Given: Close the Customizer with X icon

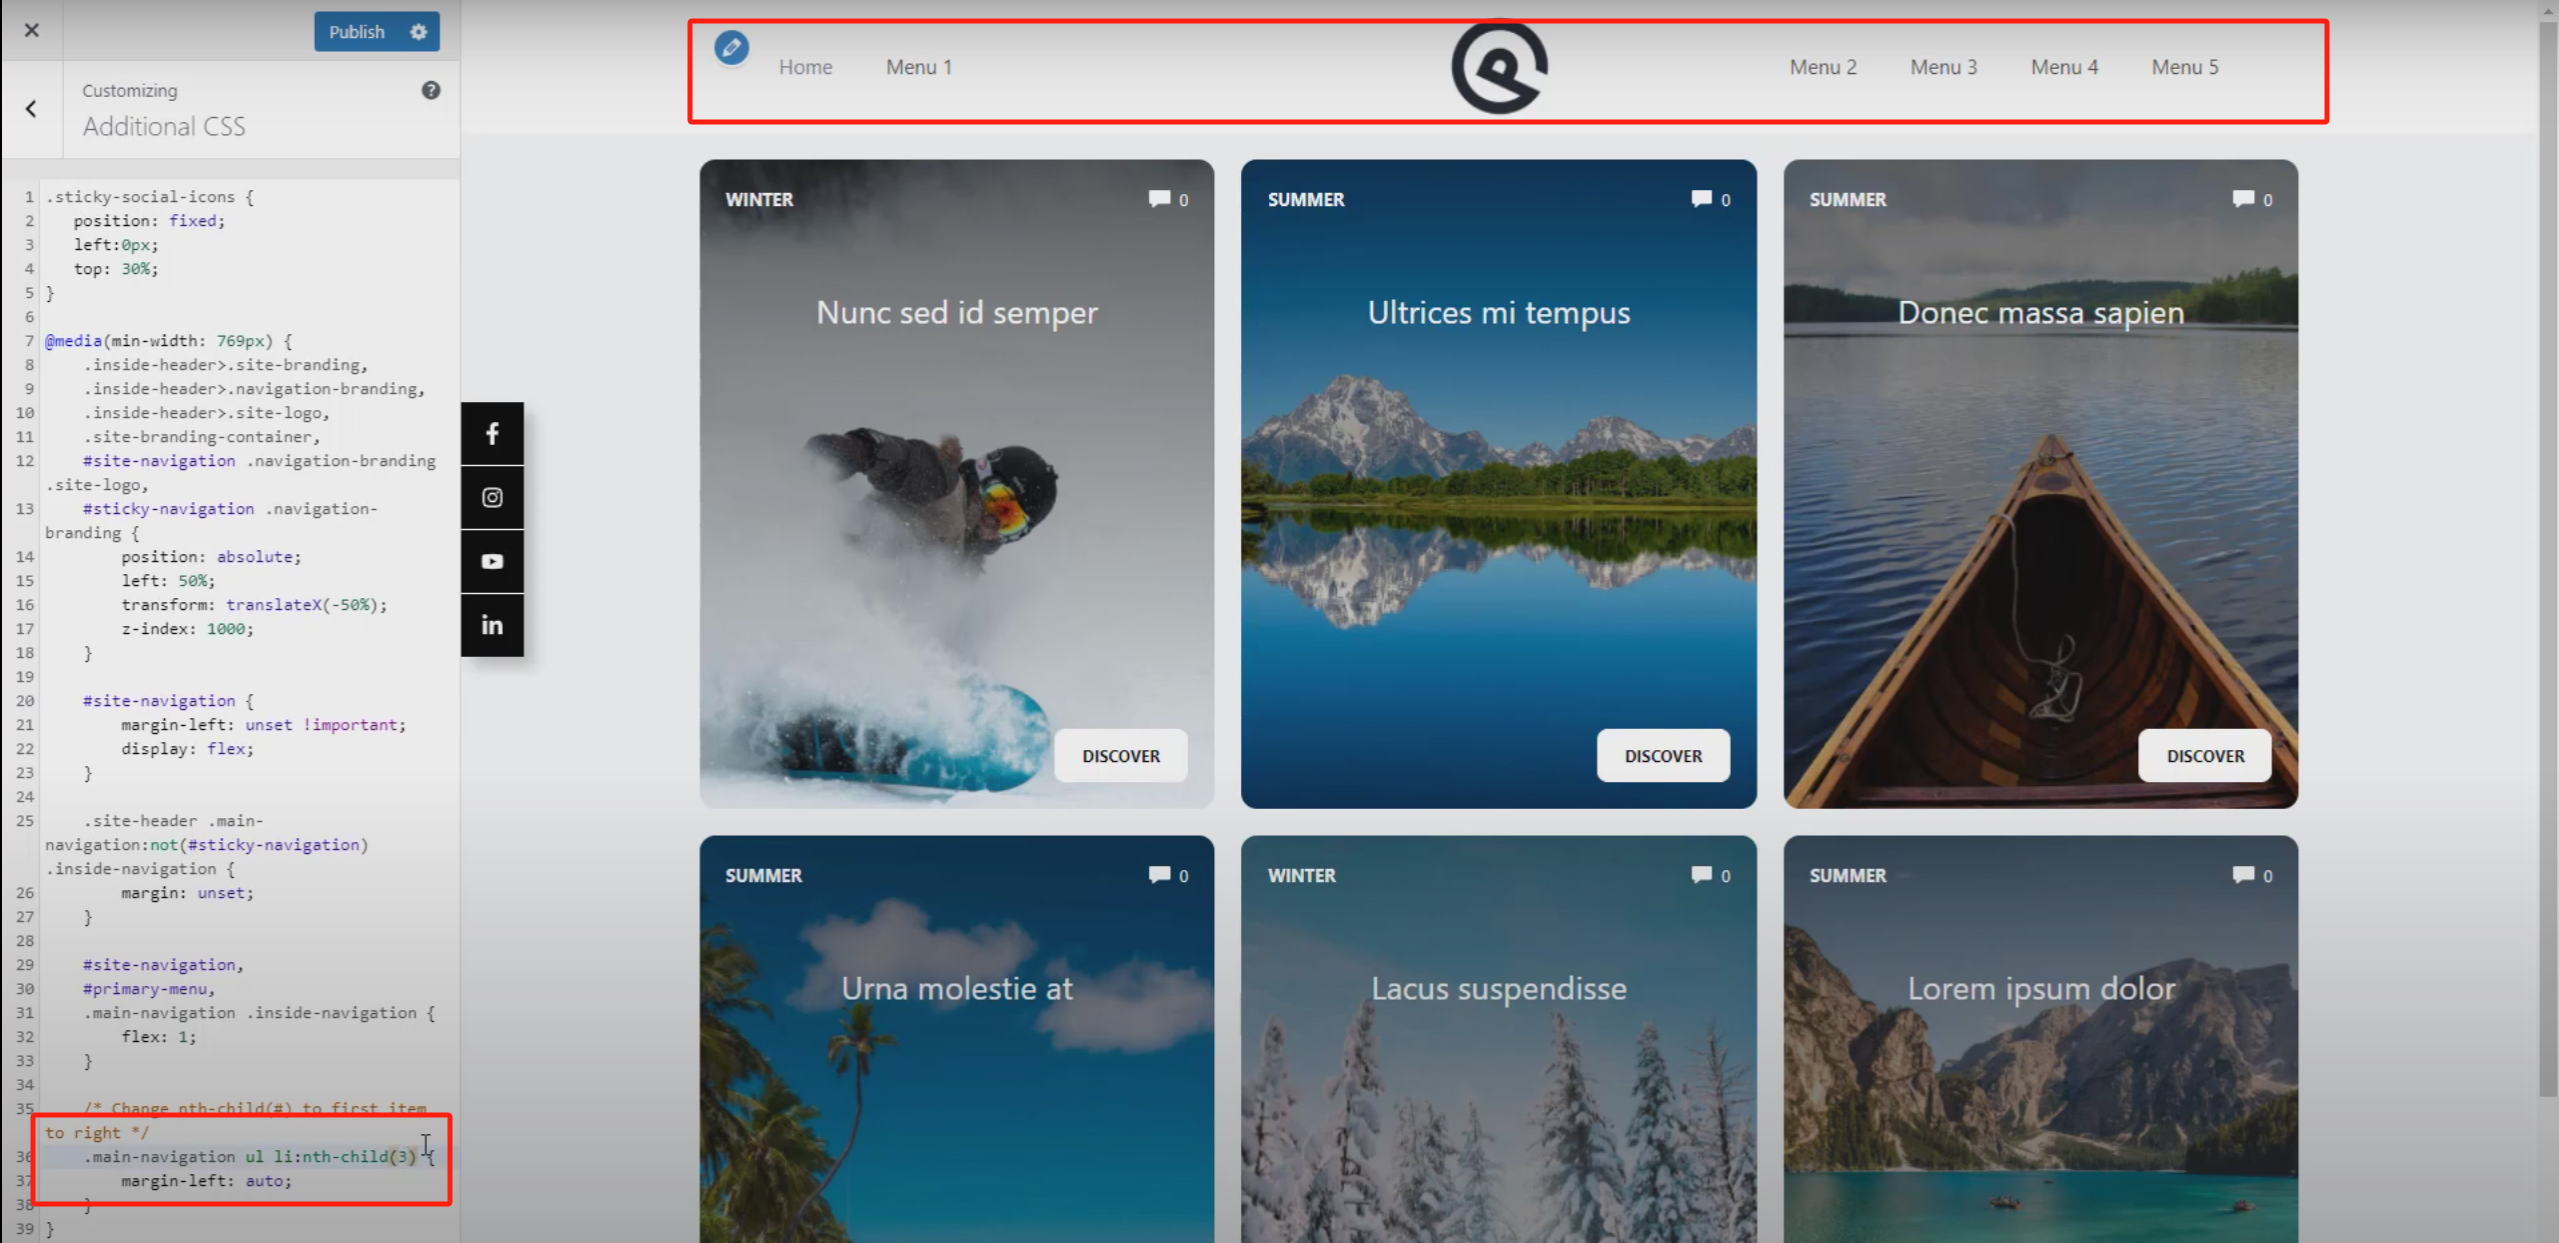Looking at the screenshot, I should [32, 30].
